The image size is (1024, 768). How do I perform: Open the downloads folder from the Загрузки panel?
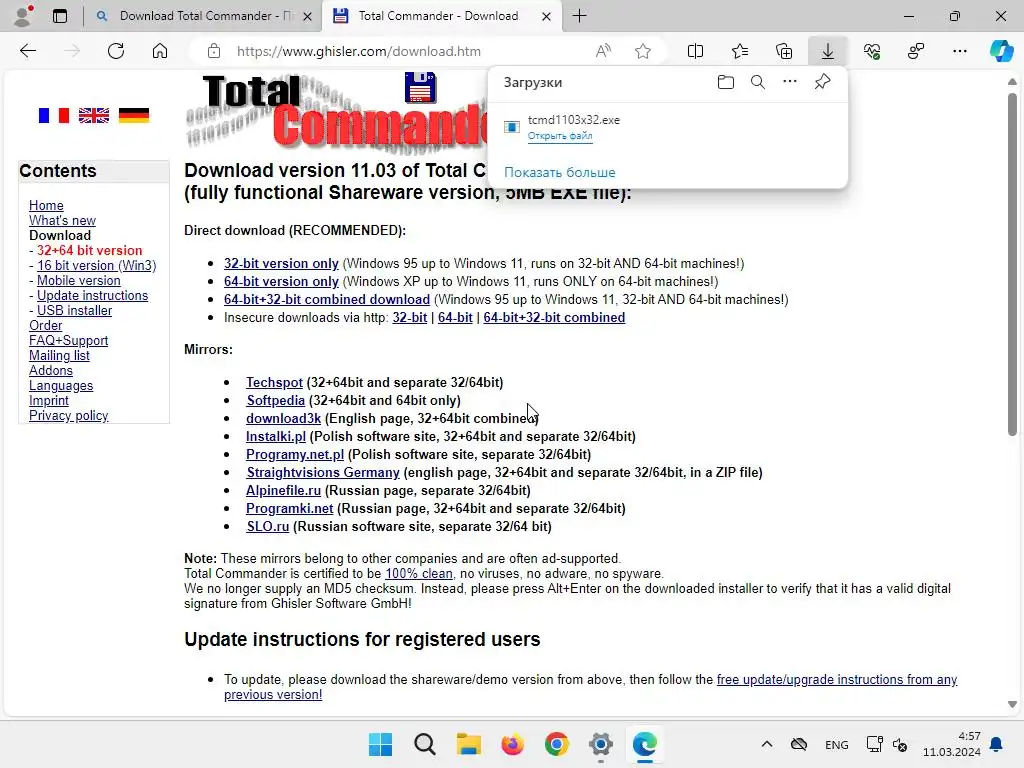[726, 82]
